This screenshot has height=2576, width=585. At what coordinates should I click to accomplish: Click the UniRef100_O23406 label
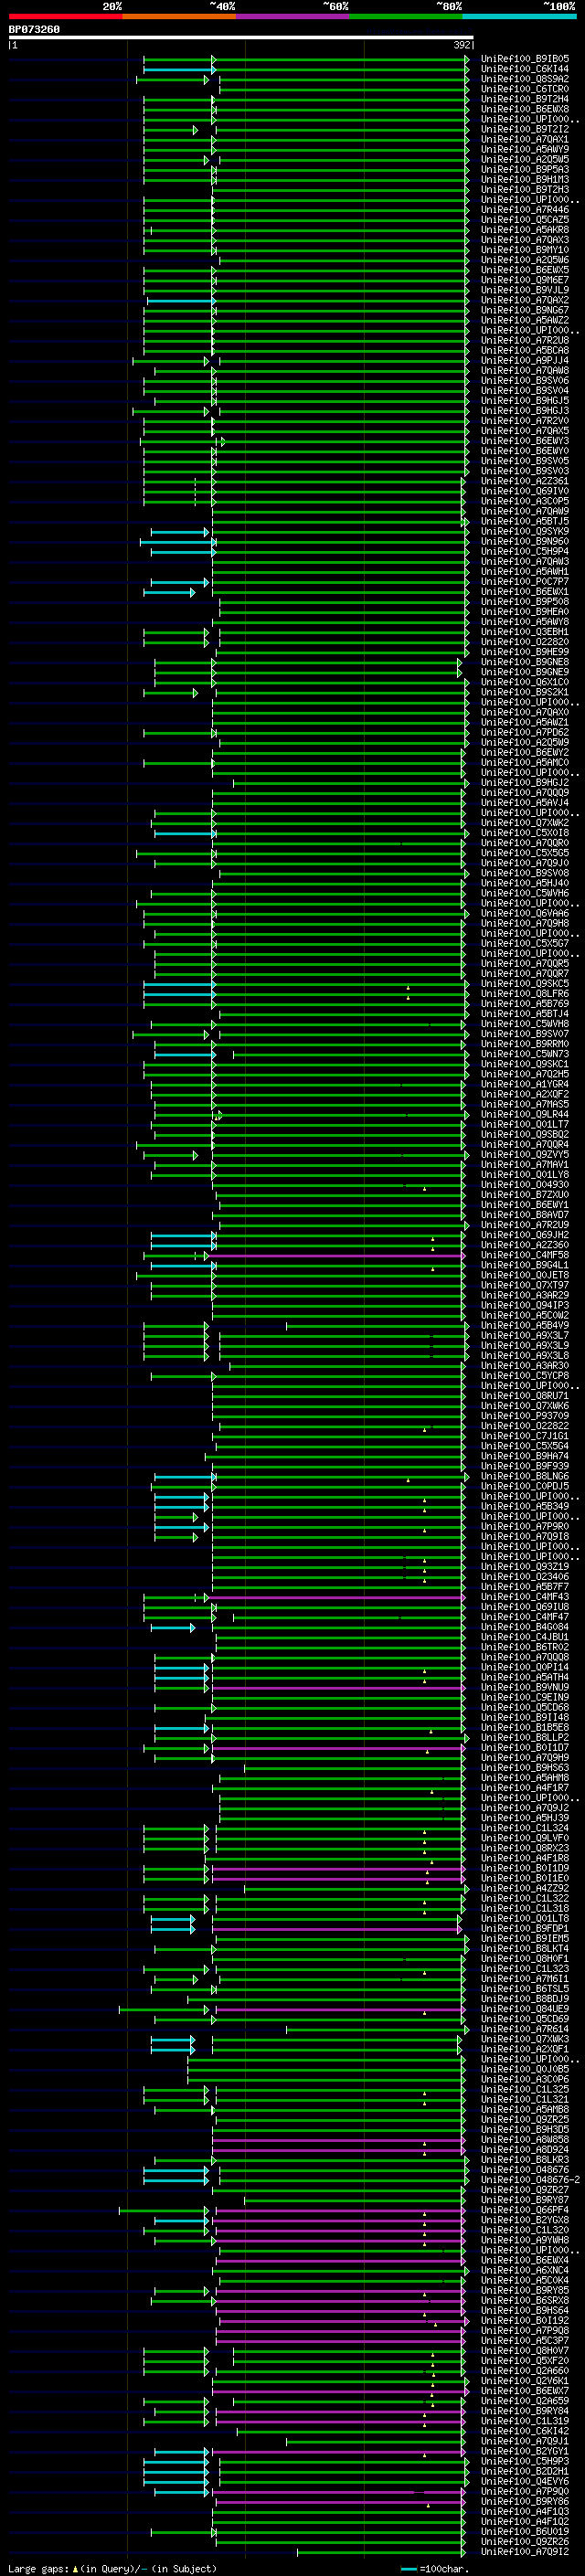point(525,1577)
